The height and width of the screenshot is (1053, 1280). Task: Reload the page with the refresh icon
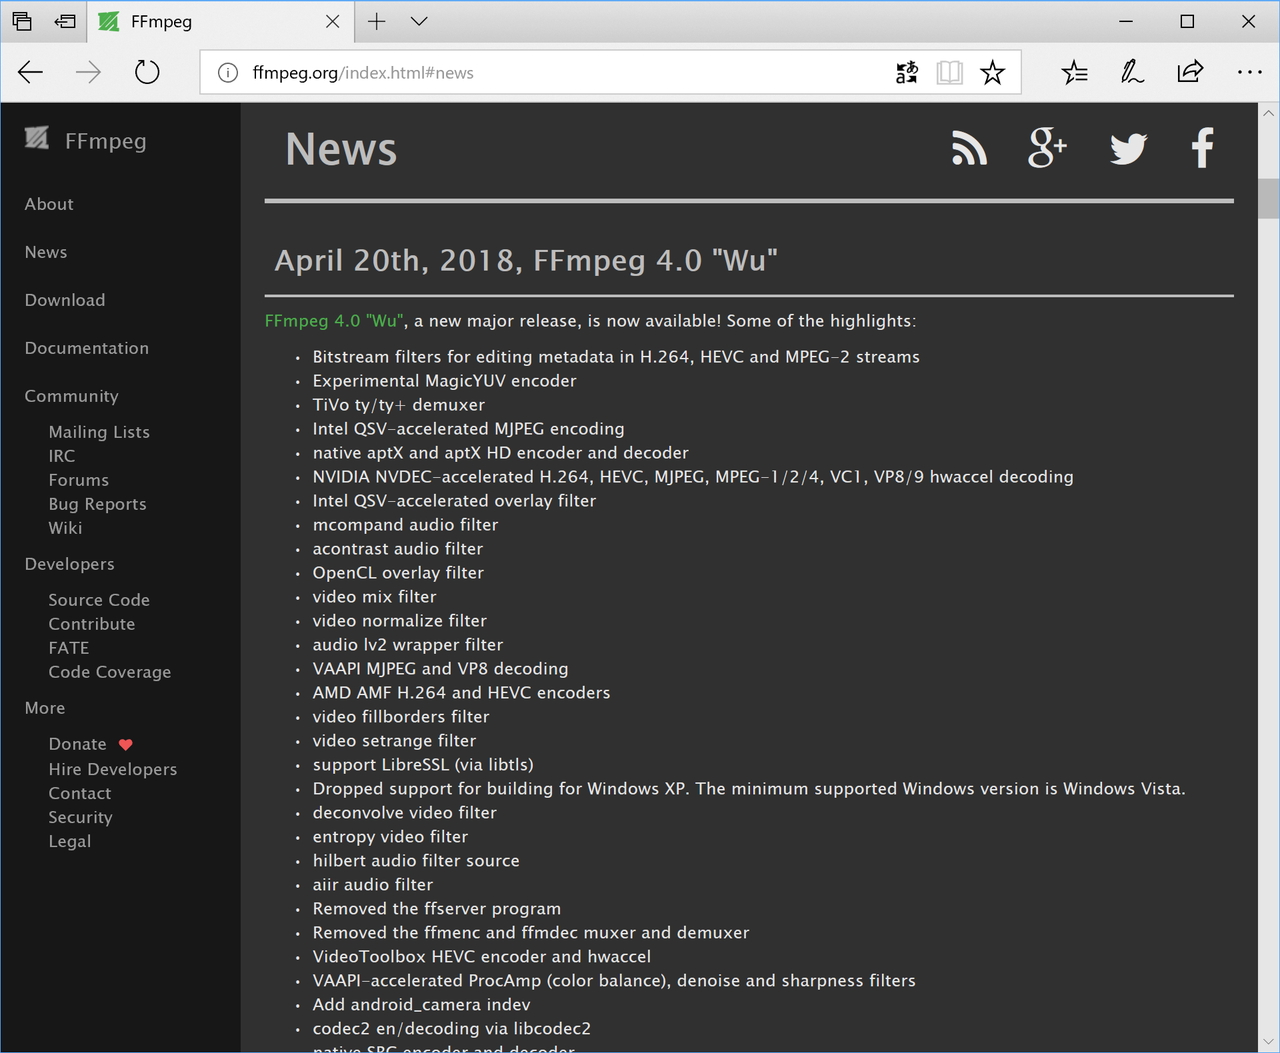pyautogui.click(x=147, y=71)
